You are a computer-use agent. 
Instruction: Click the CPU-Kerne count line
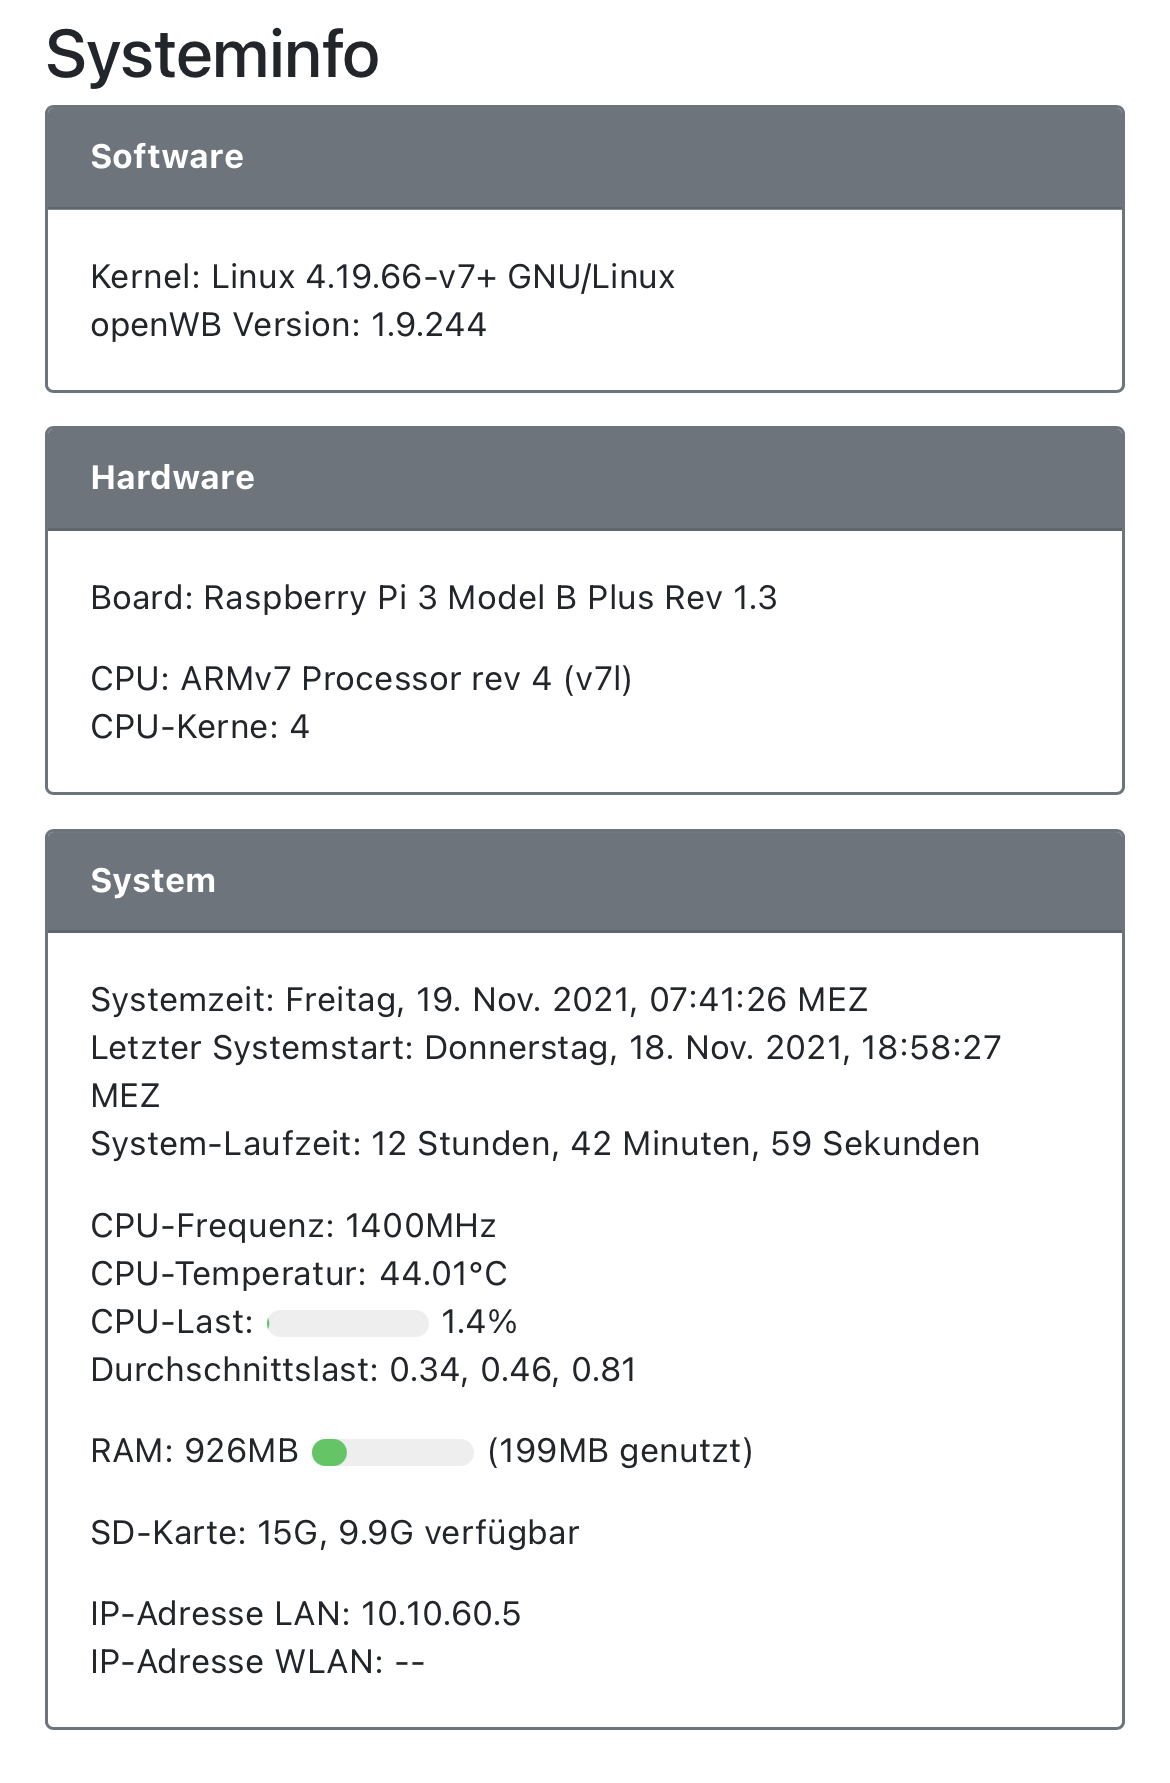pyautogui.click(x=200, y=727)
